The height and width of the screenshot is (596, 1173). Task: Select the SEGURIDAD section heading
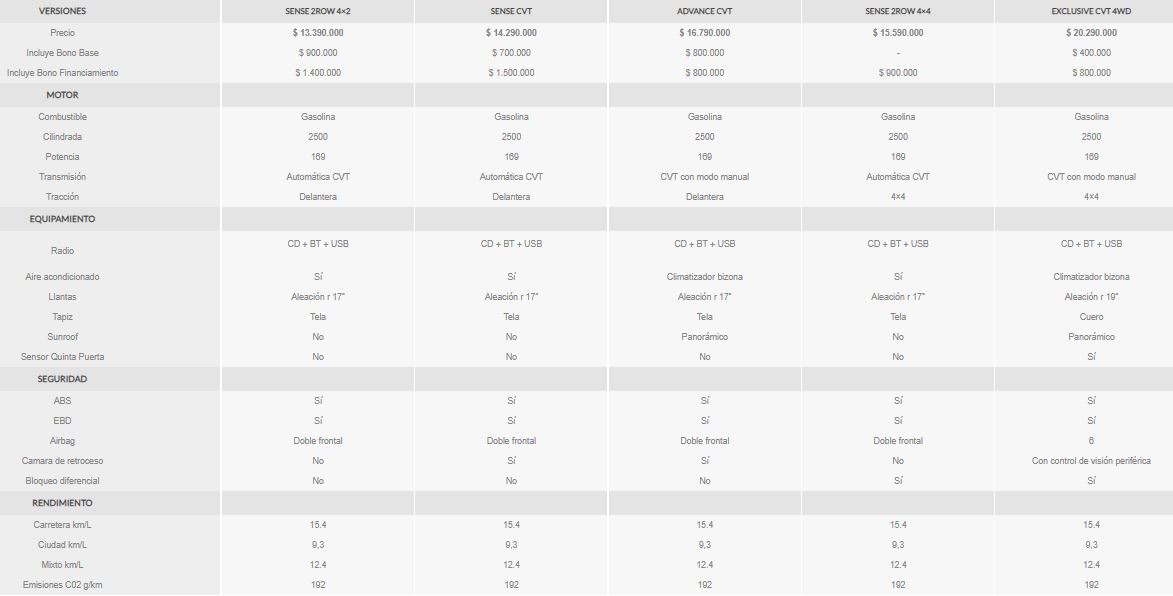point(62,379)
